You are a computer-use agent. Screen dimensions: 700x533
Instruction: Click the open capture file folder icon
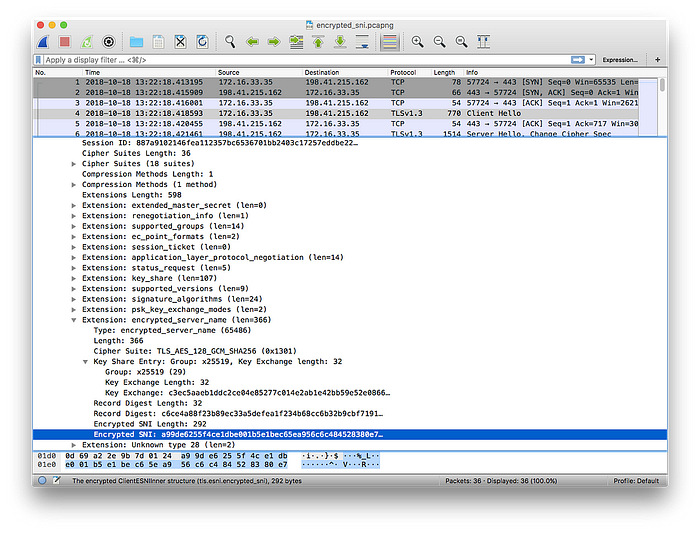point(136,42)
